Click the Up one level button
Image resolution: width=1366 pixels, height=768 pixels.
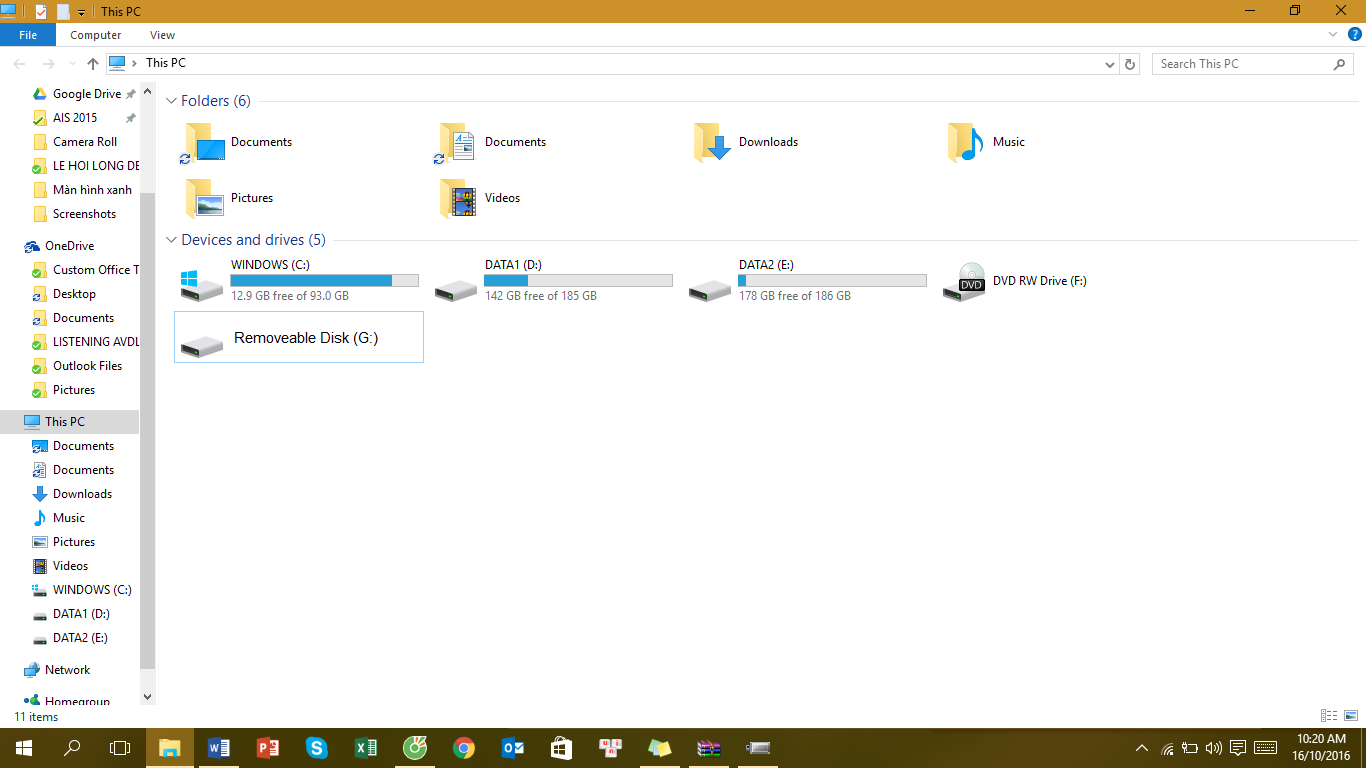coord(92,63)
